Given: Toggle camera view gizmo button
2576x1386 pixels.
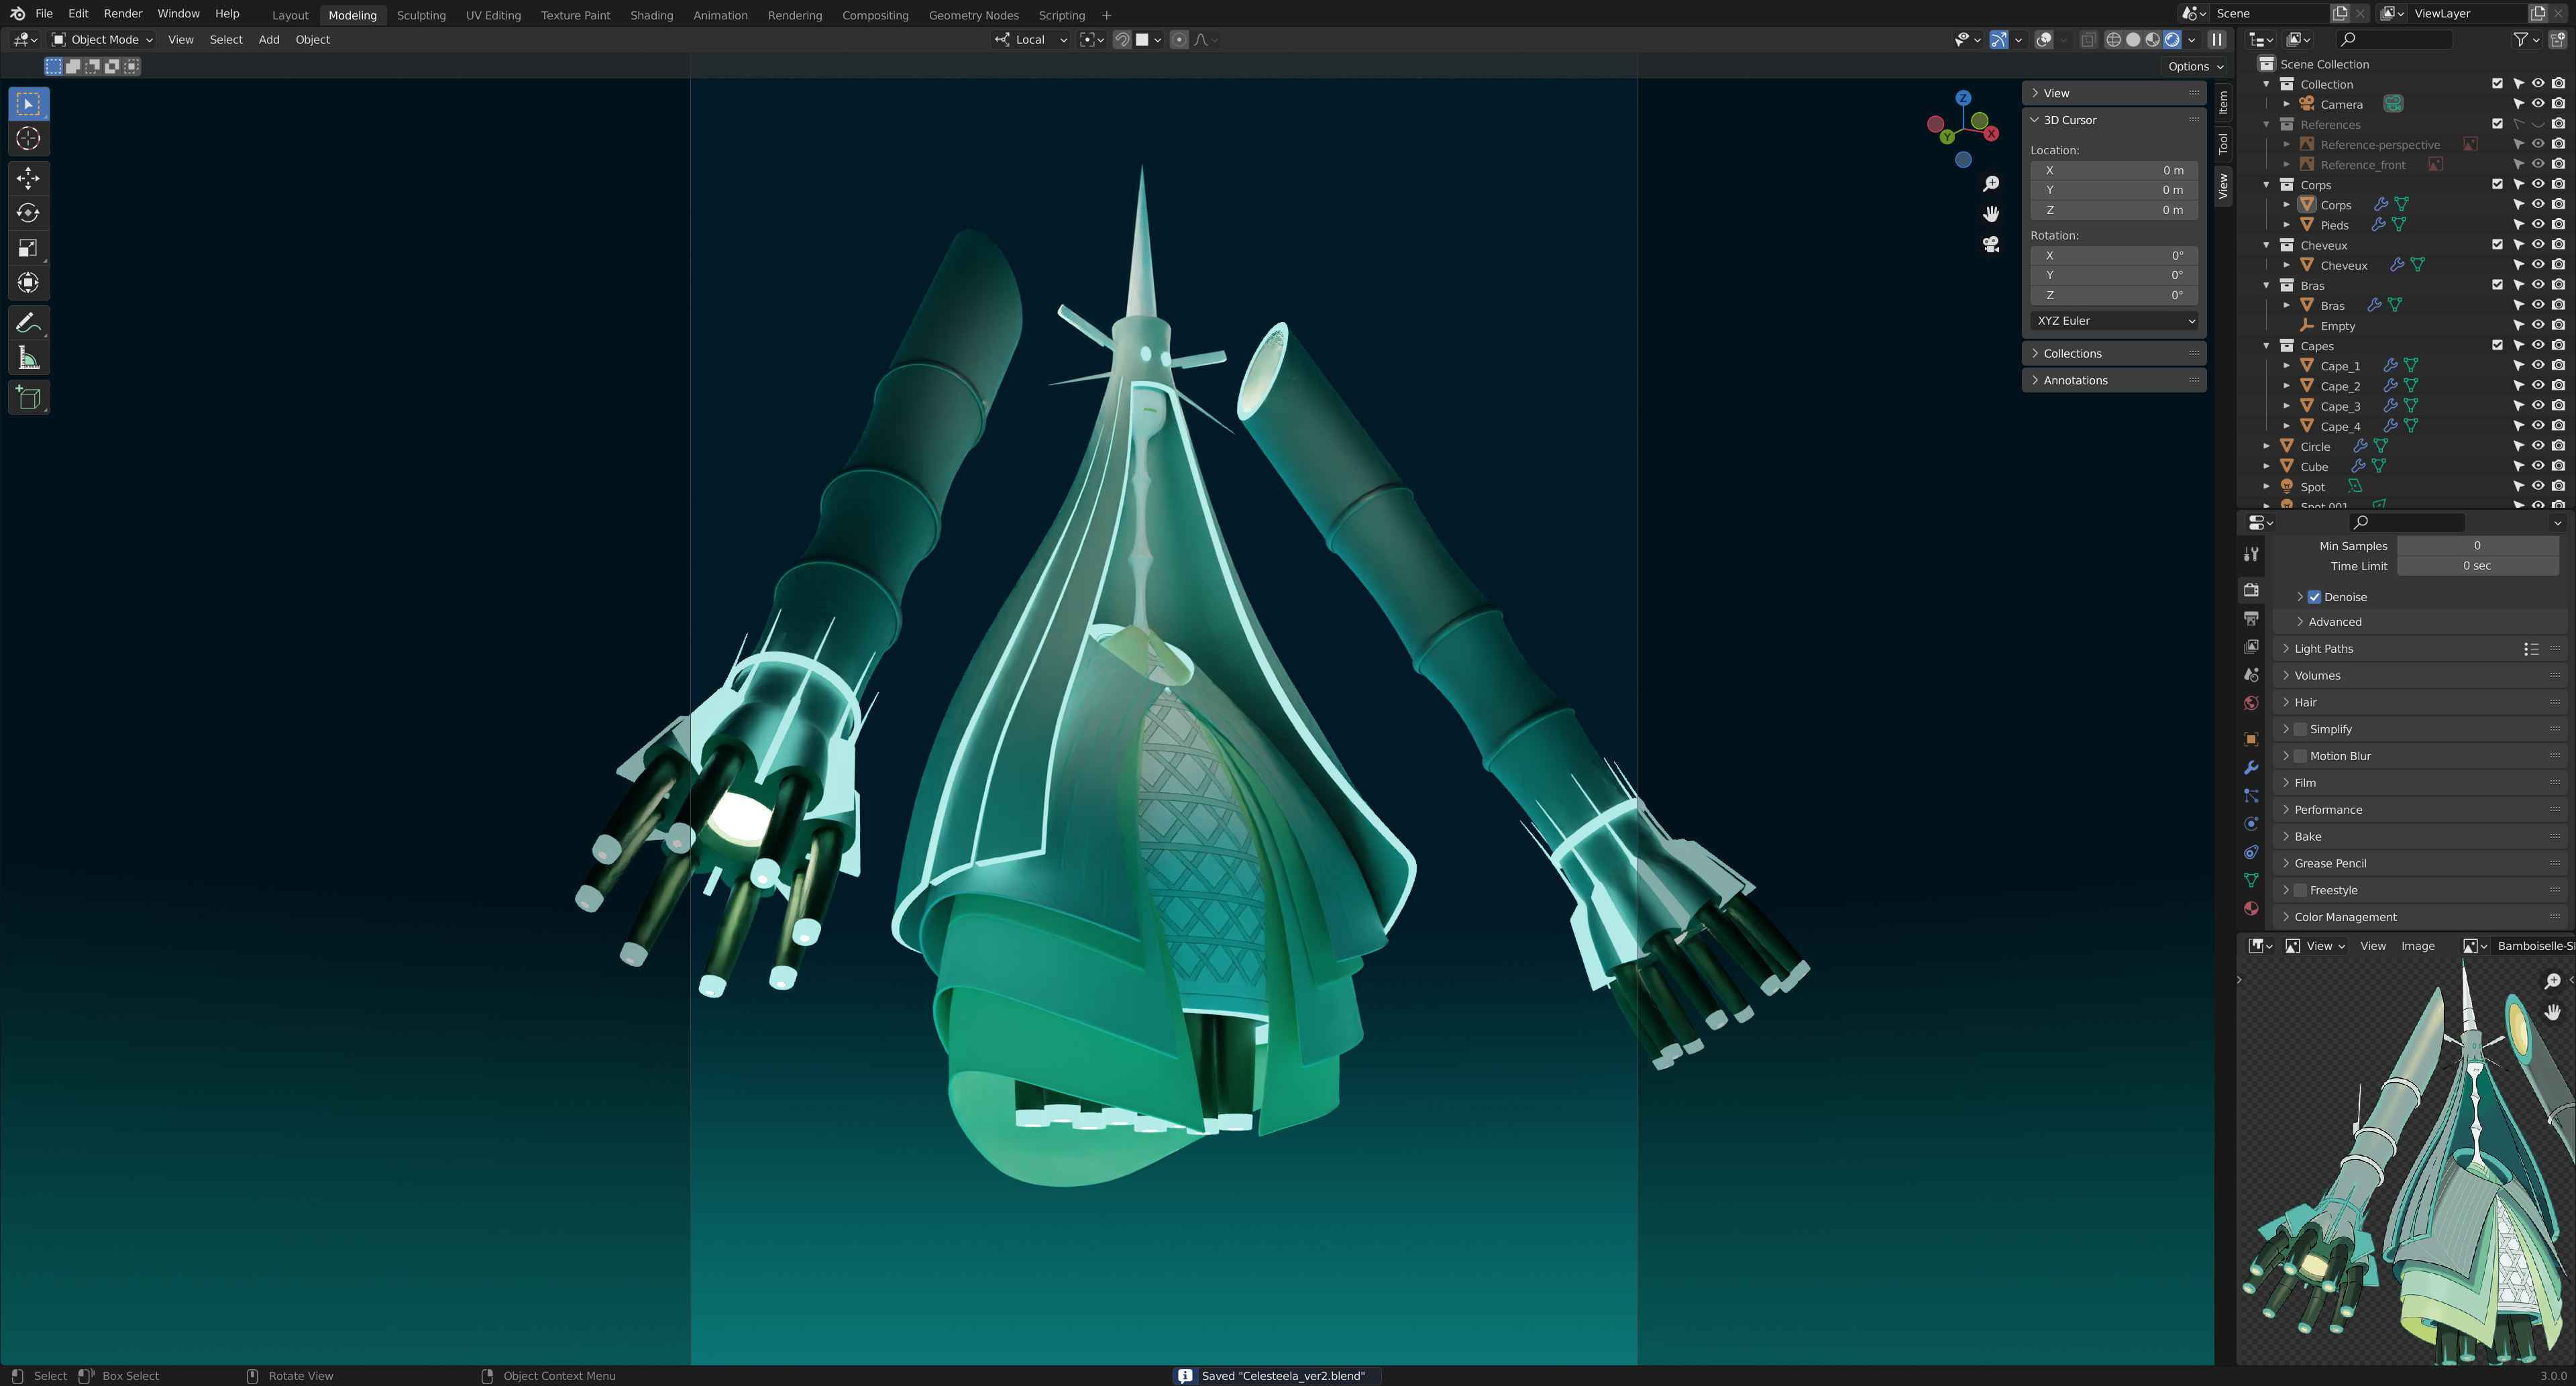Looking at the screenshot, I should click(x=1991, y=244).
